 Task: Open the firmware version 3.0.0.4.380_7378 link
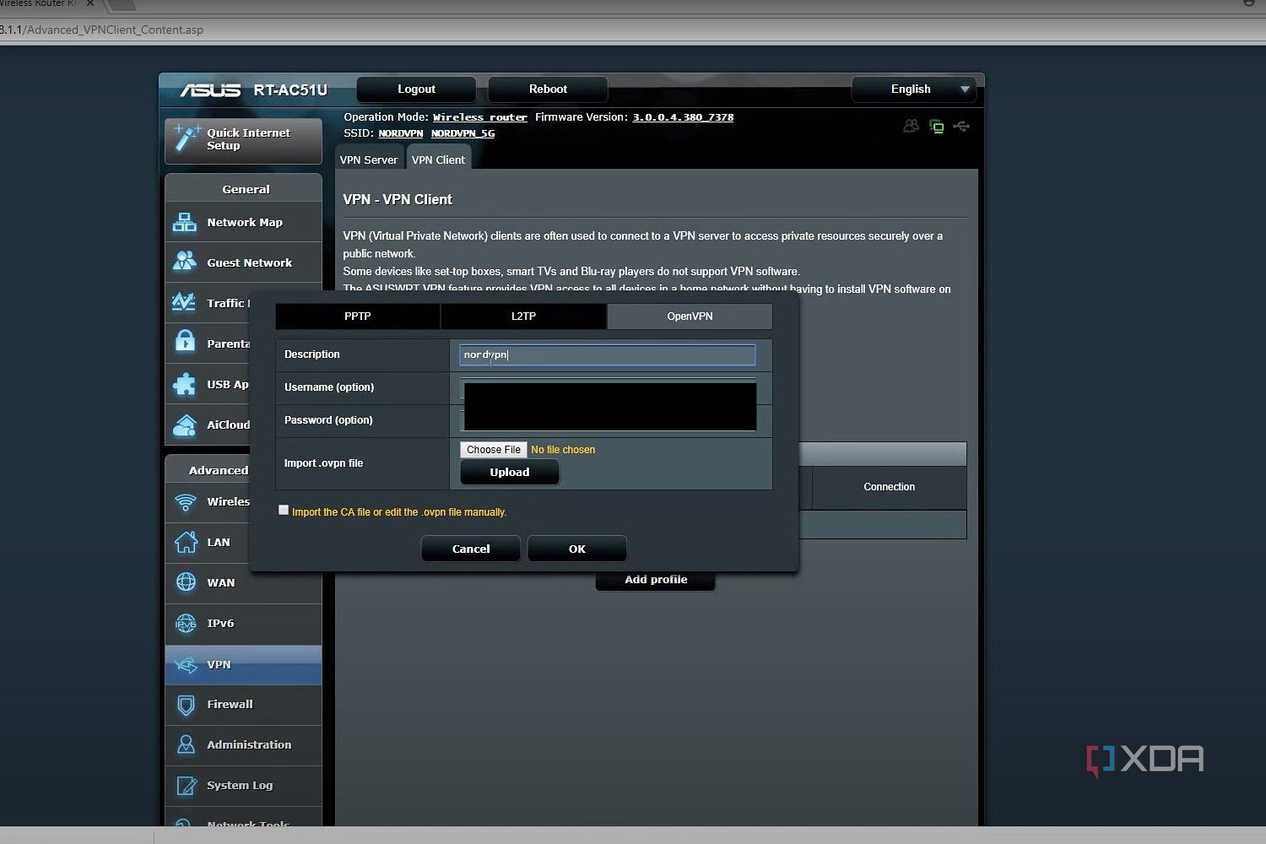(x=683, y=117)
